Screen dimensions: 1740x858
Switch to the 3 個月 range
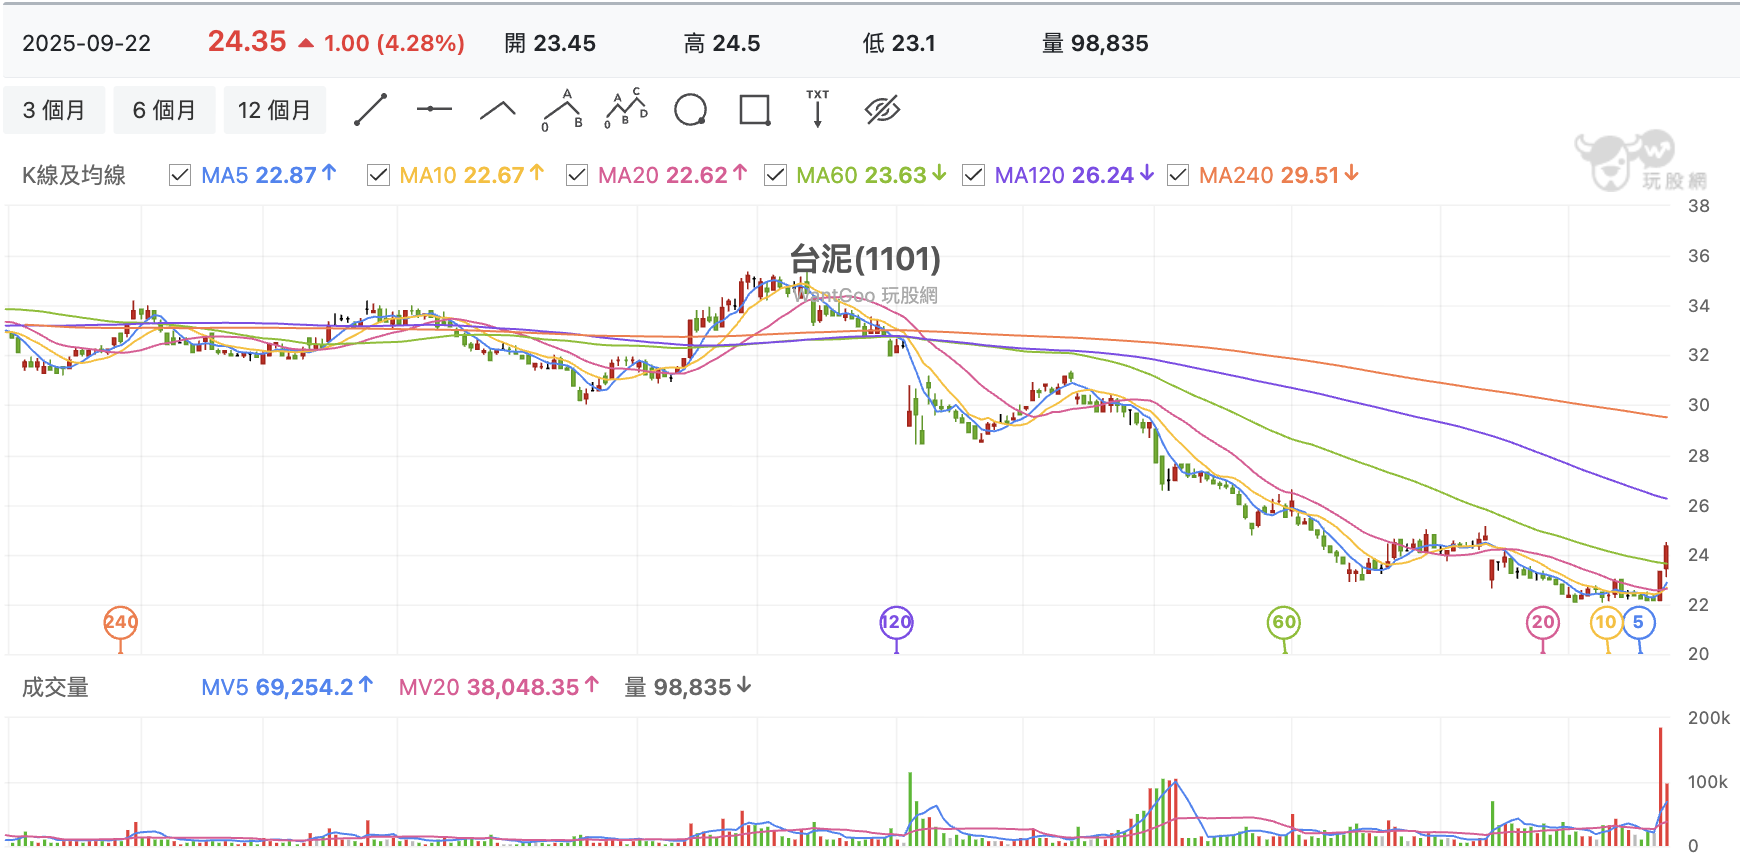tap(54, 110)
